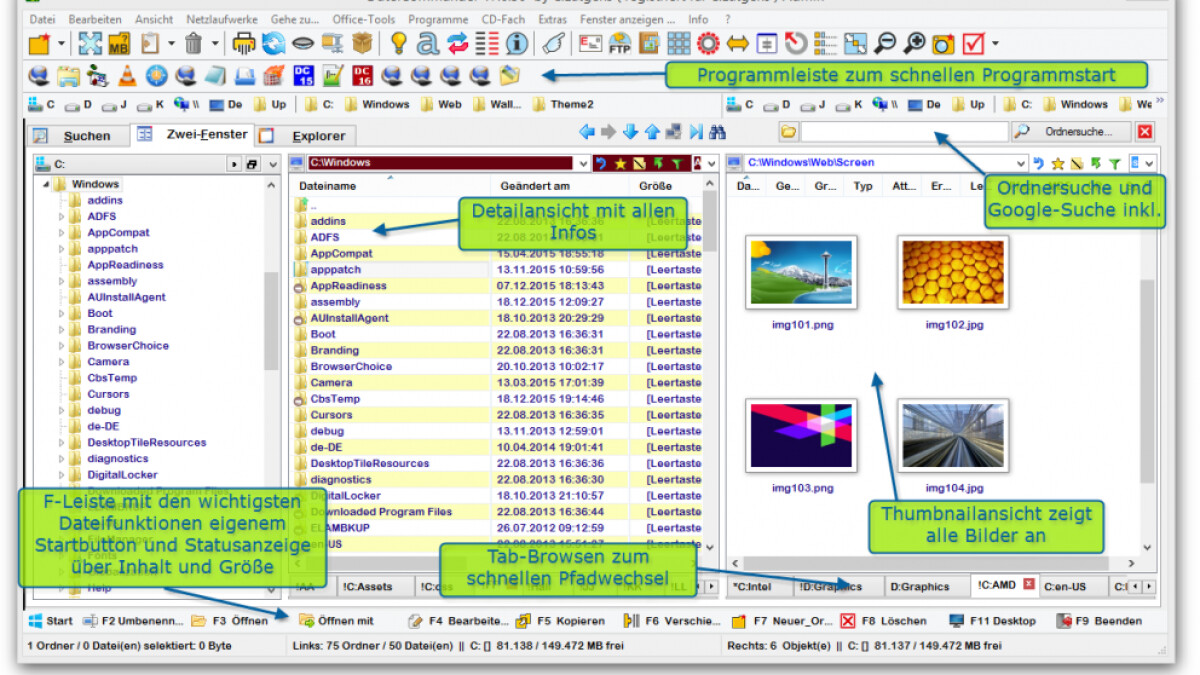This screenshot has height=675, width=1200.
Task: Launch the VLC cone program icon
Action: 127,74
